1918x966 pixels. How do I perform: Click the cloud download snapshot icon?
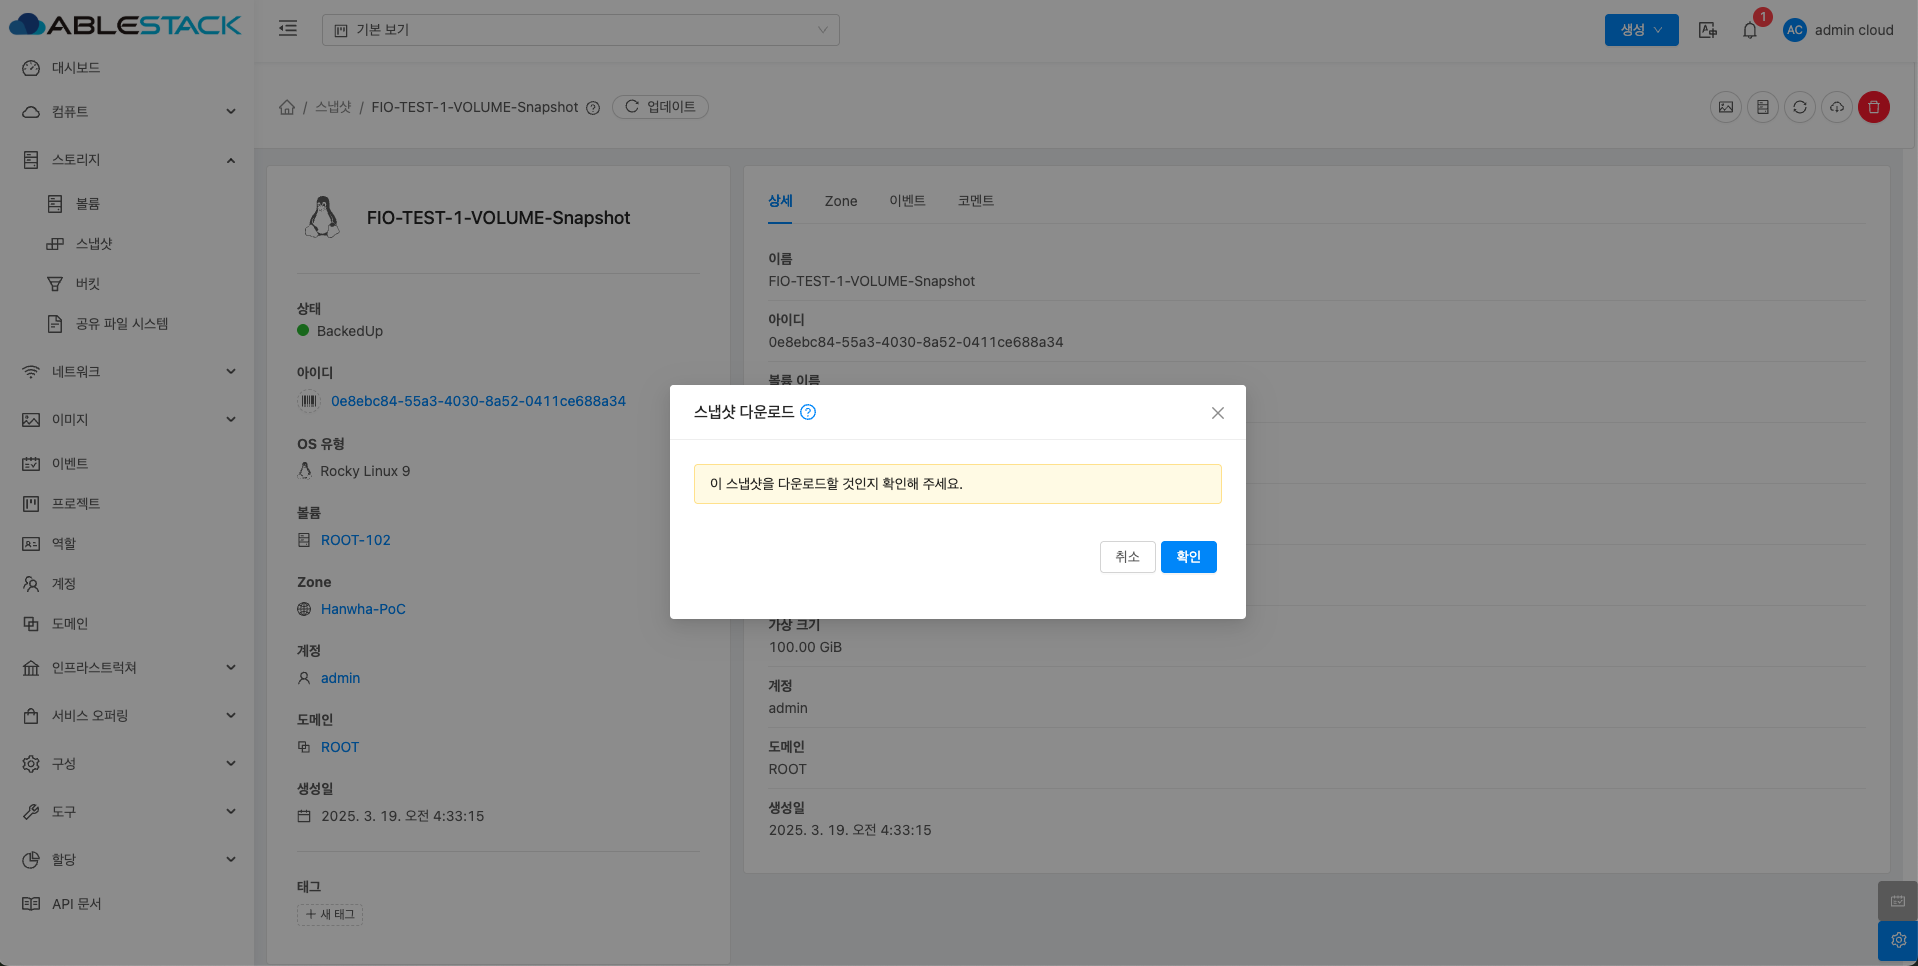[1836, 107]
